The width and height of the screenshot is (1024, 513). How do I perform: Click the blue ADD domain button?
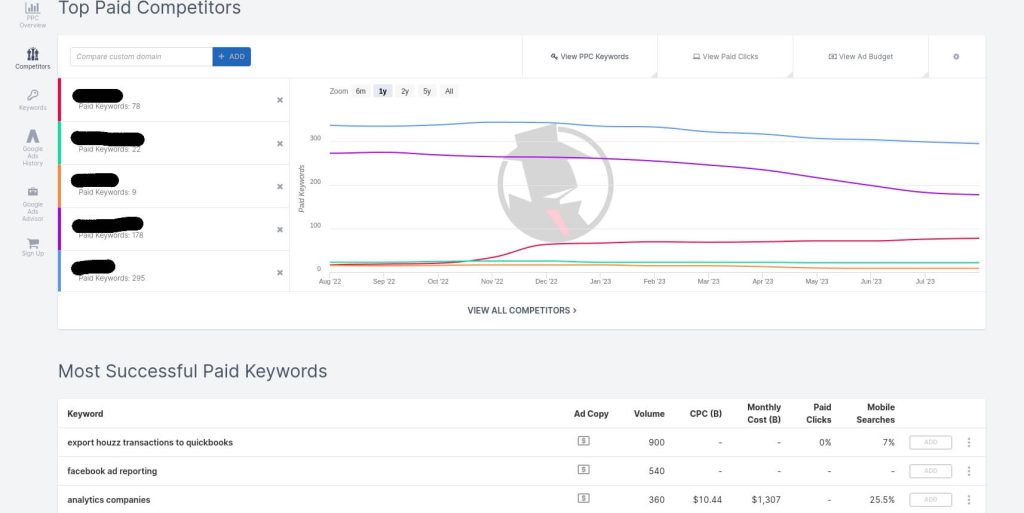click(x=231, y=57)
